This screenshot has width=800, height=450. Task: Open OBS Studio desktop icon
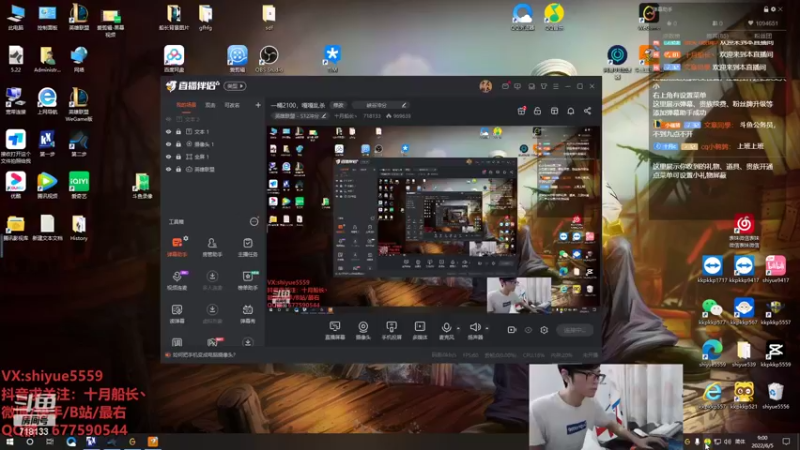[x=269, y=59]
